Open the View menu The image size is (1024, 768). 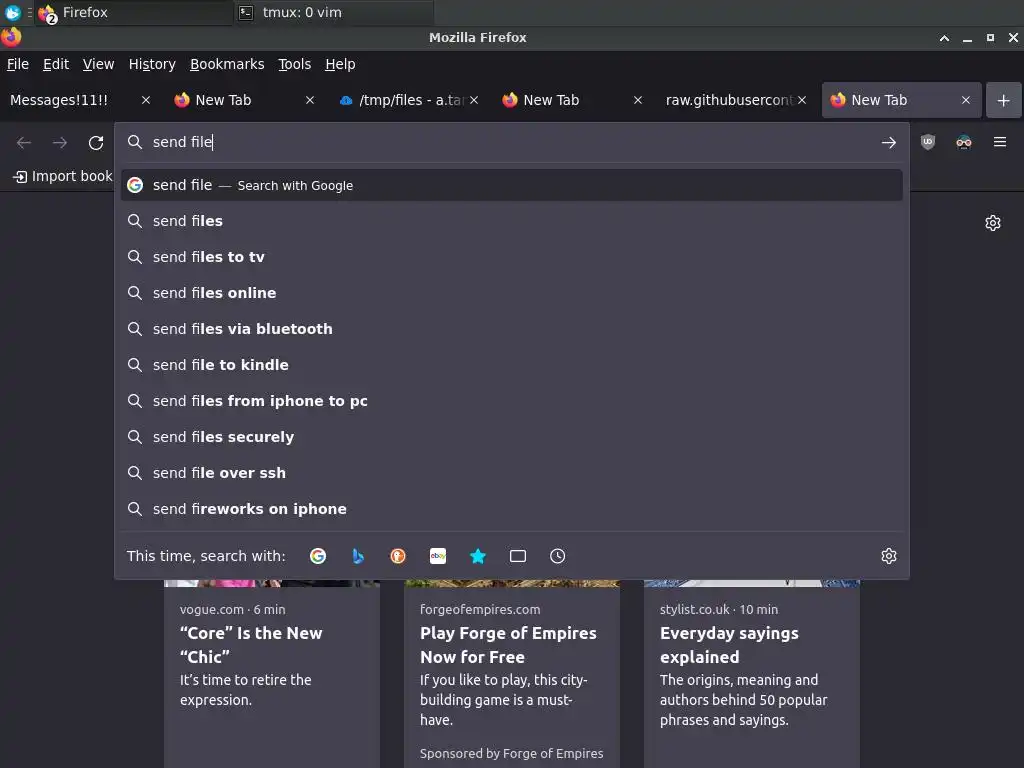pos(98,64)
